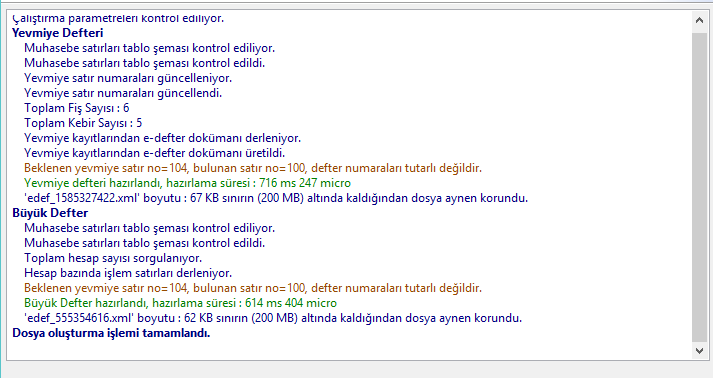This screenshot has height=378, width=713.
Task: Click orange warning line under Yevmiye Defteri
Action: tap(253, 168)
